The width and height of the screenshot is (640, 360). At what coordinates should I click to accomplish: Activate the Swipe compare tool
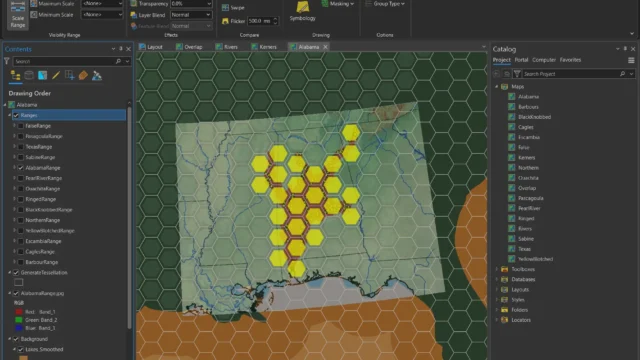click(233, 7)
